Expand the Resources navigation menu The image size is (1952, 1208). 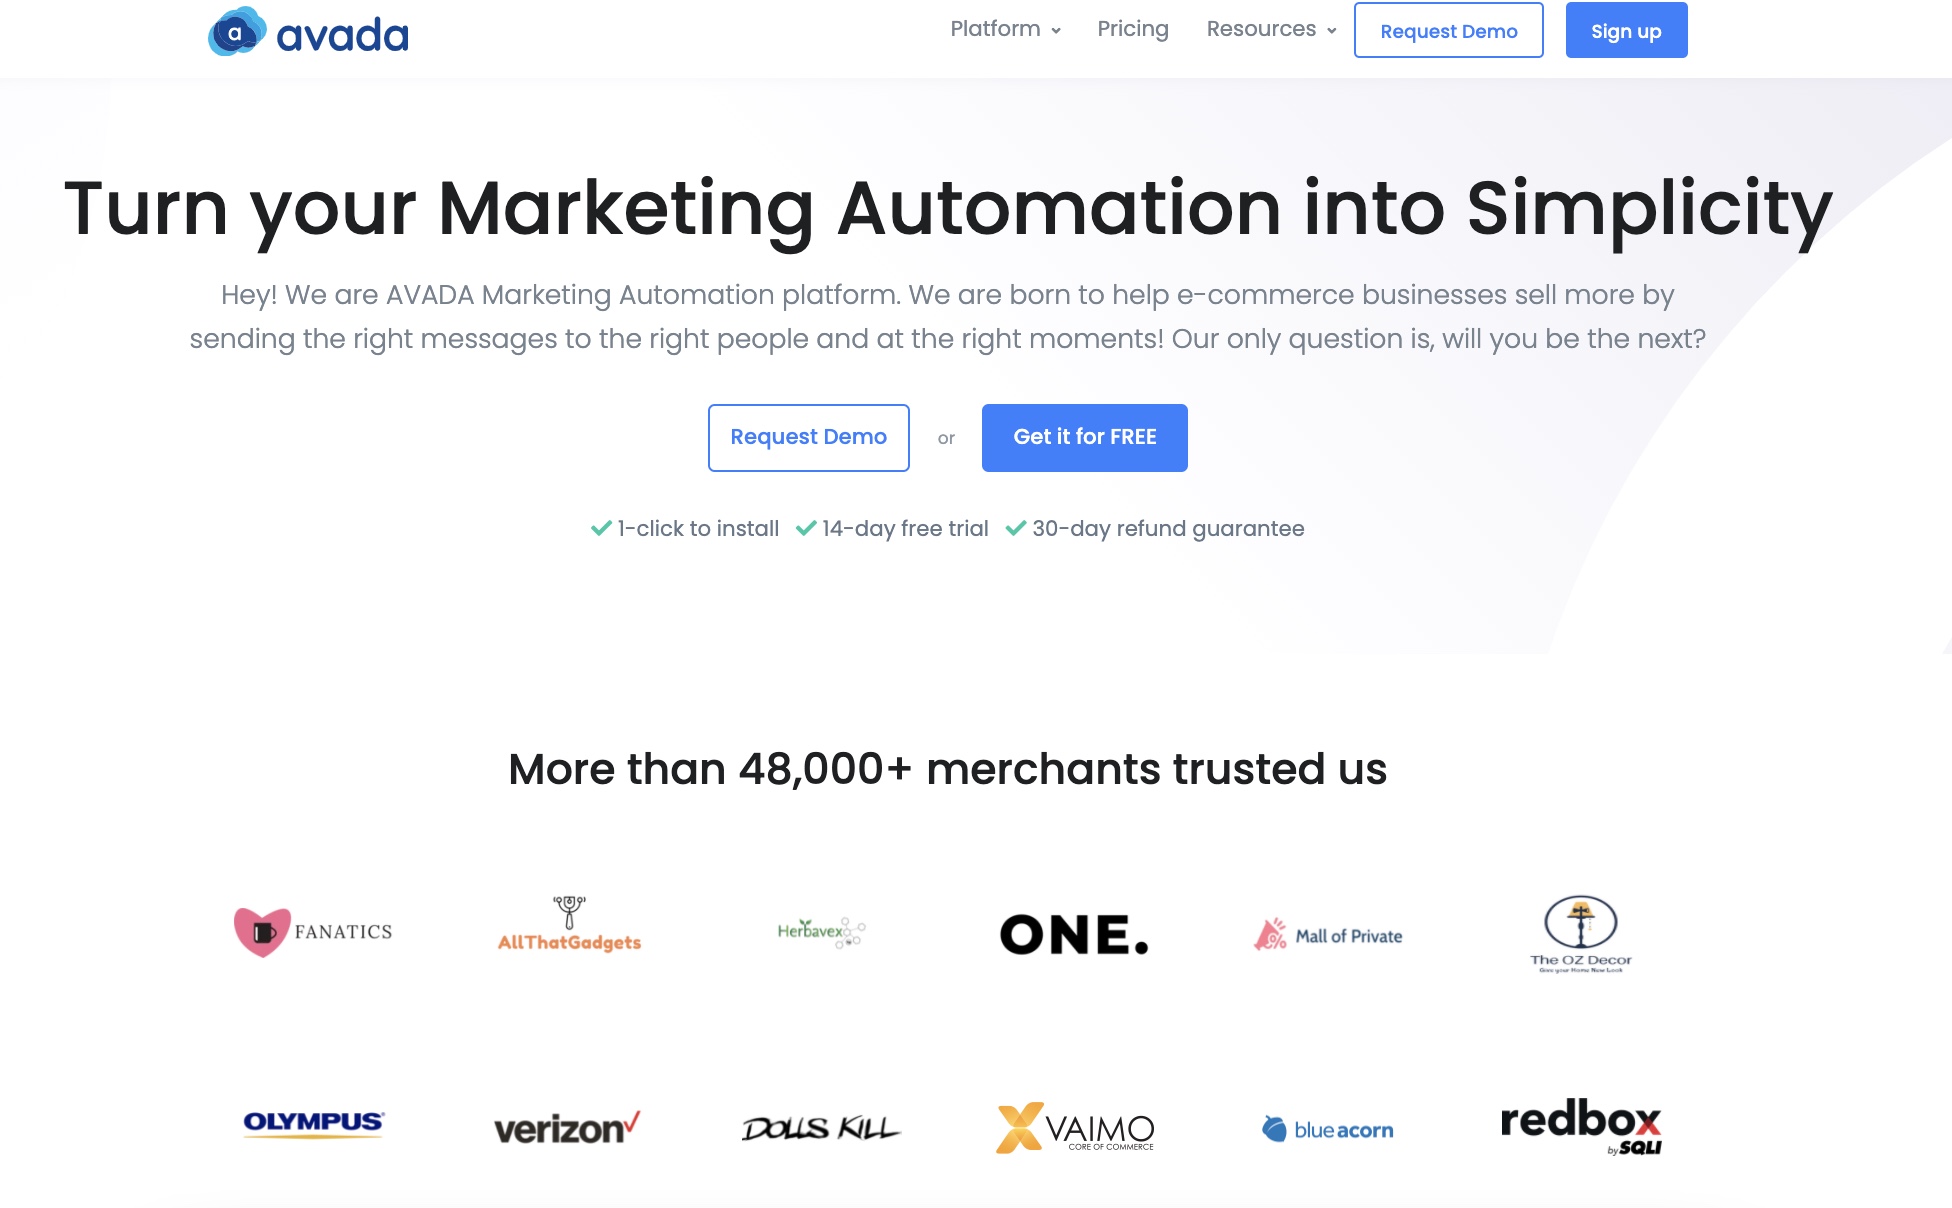[x=1270, y=29]
